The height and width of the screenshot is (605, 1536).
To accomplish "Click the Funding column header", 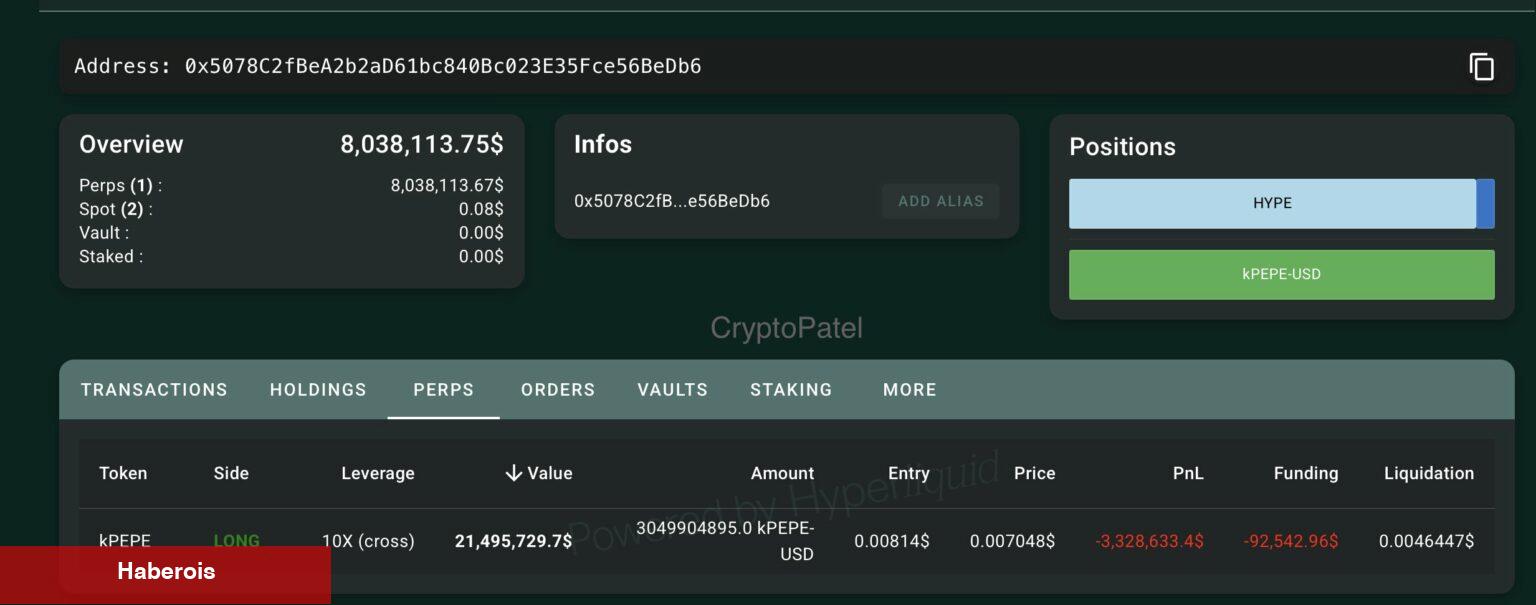I will pos(1305,473).
